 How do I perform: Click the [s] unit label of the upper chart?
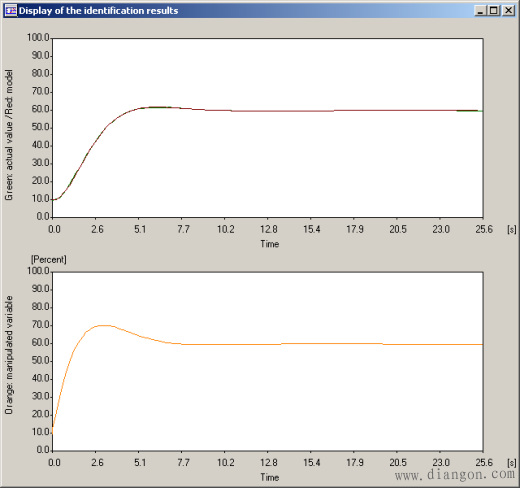pyautogui.click(x=511, y=230)
